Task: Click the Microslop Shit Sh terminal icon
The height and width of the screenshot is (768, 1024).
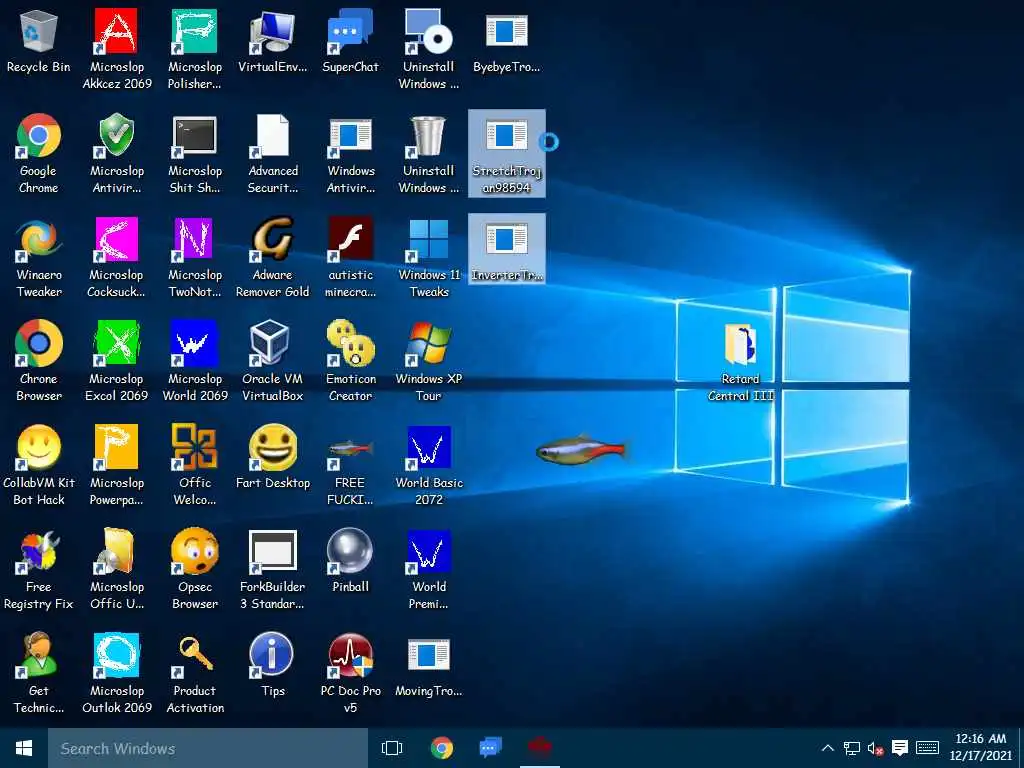Action: coord(194,136)
